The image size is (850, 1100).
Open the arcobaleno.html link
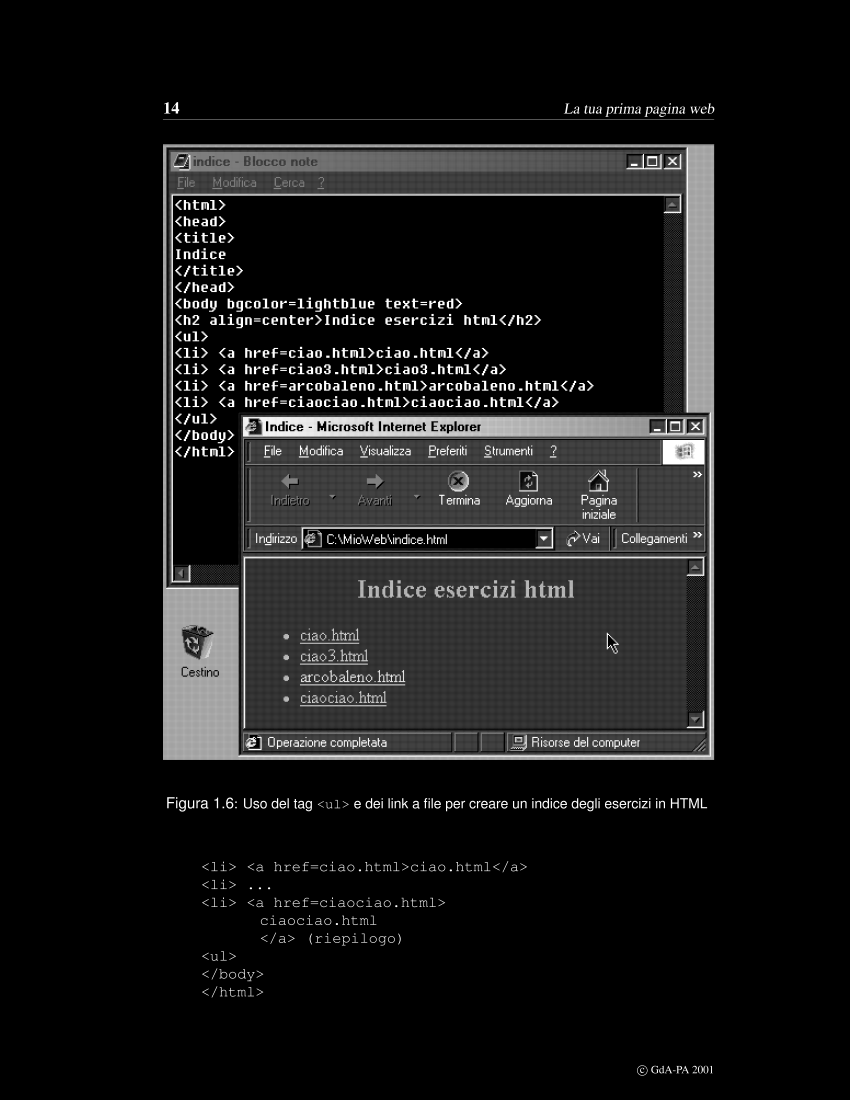coord(352,678)
